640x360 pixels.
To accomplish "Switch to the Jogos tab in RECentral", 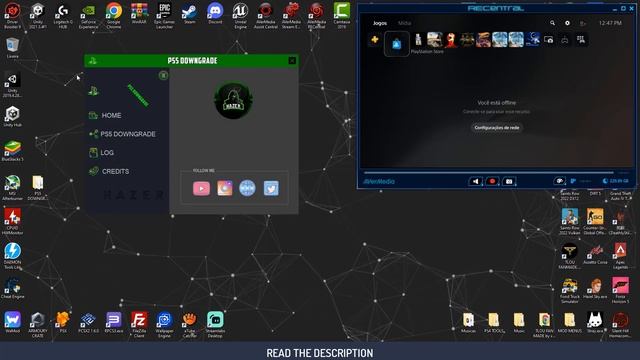I will (x=380, y=23).
